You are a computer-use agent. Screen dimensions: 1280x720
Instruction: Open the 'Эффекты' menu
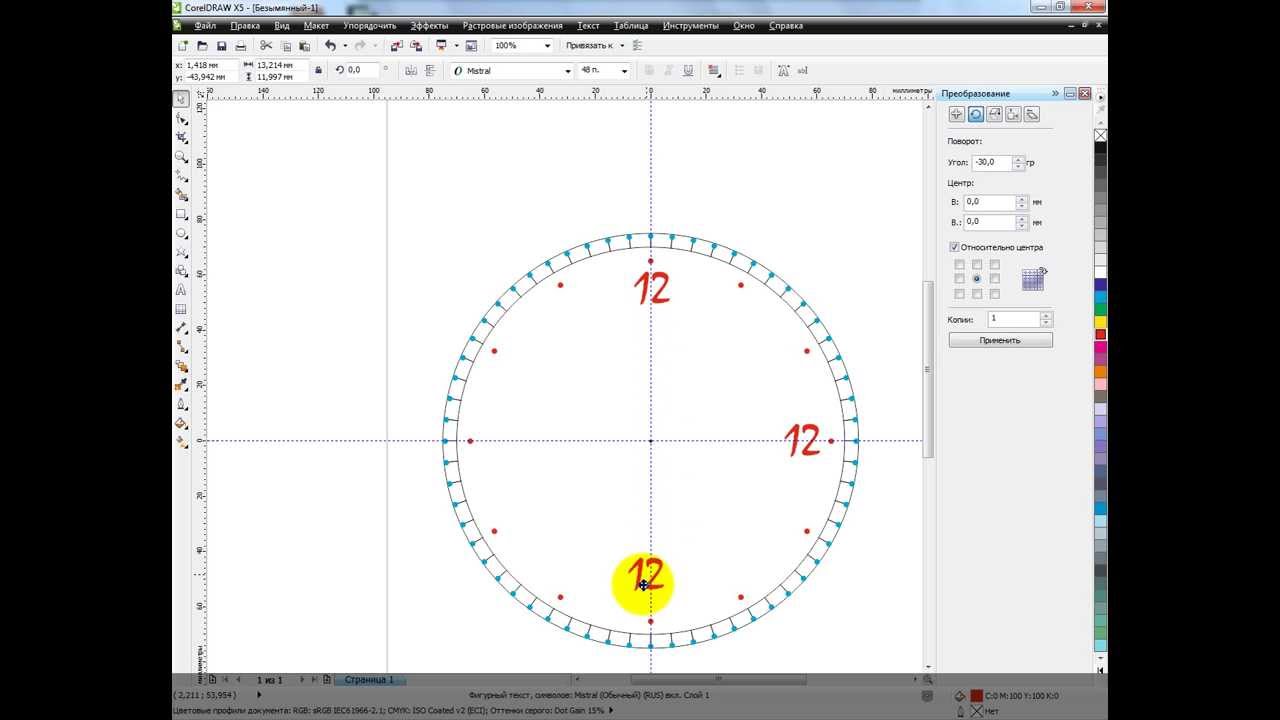click(429, 26)
